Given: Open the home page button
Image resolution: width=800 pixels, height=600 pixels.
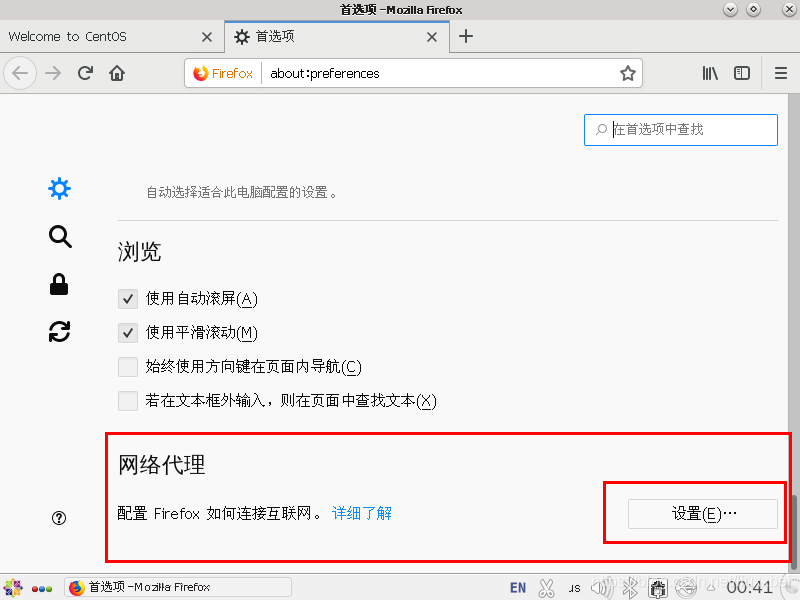Looking at the screenshot, I should [x=117, y=73].
